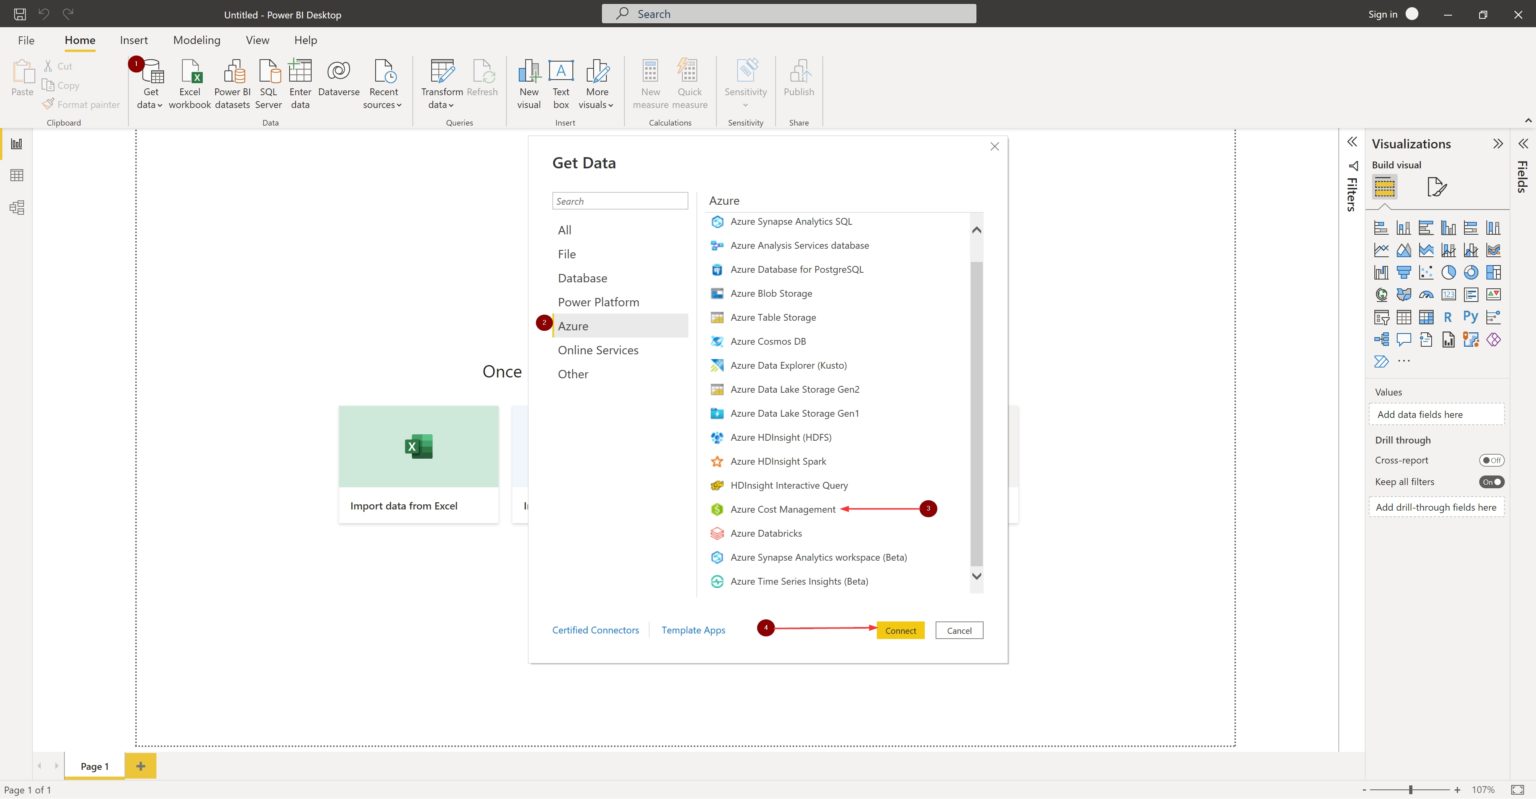Select the Pie chart visualization
The width and height of the screenshot is (1536, 799).
tap(1447, 271)
